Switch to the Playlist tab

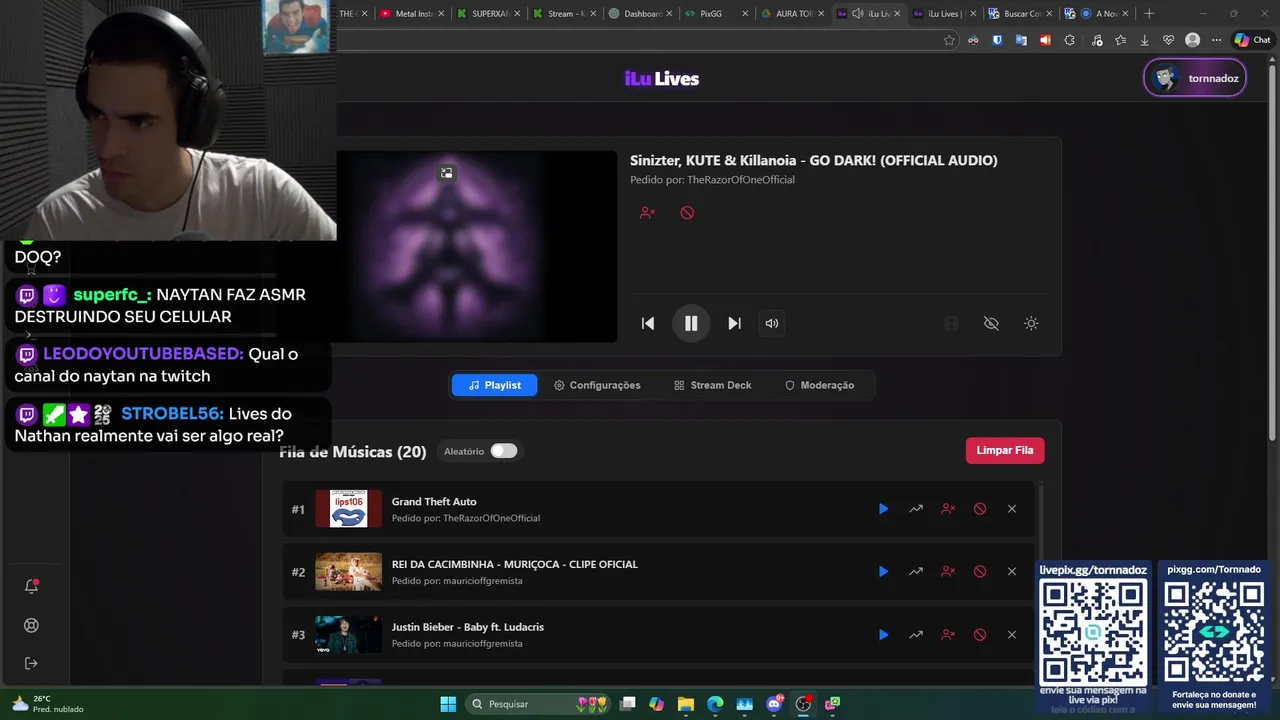pyautogui.click(x=494, y=385)
